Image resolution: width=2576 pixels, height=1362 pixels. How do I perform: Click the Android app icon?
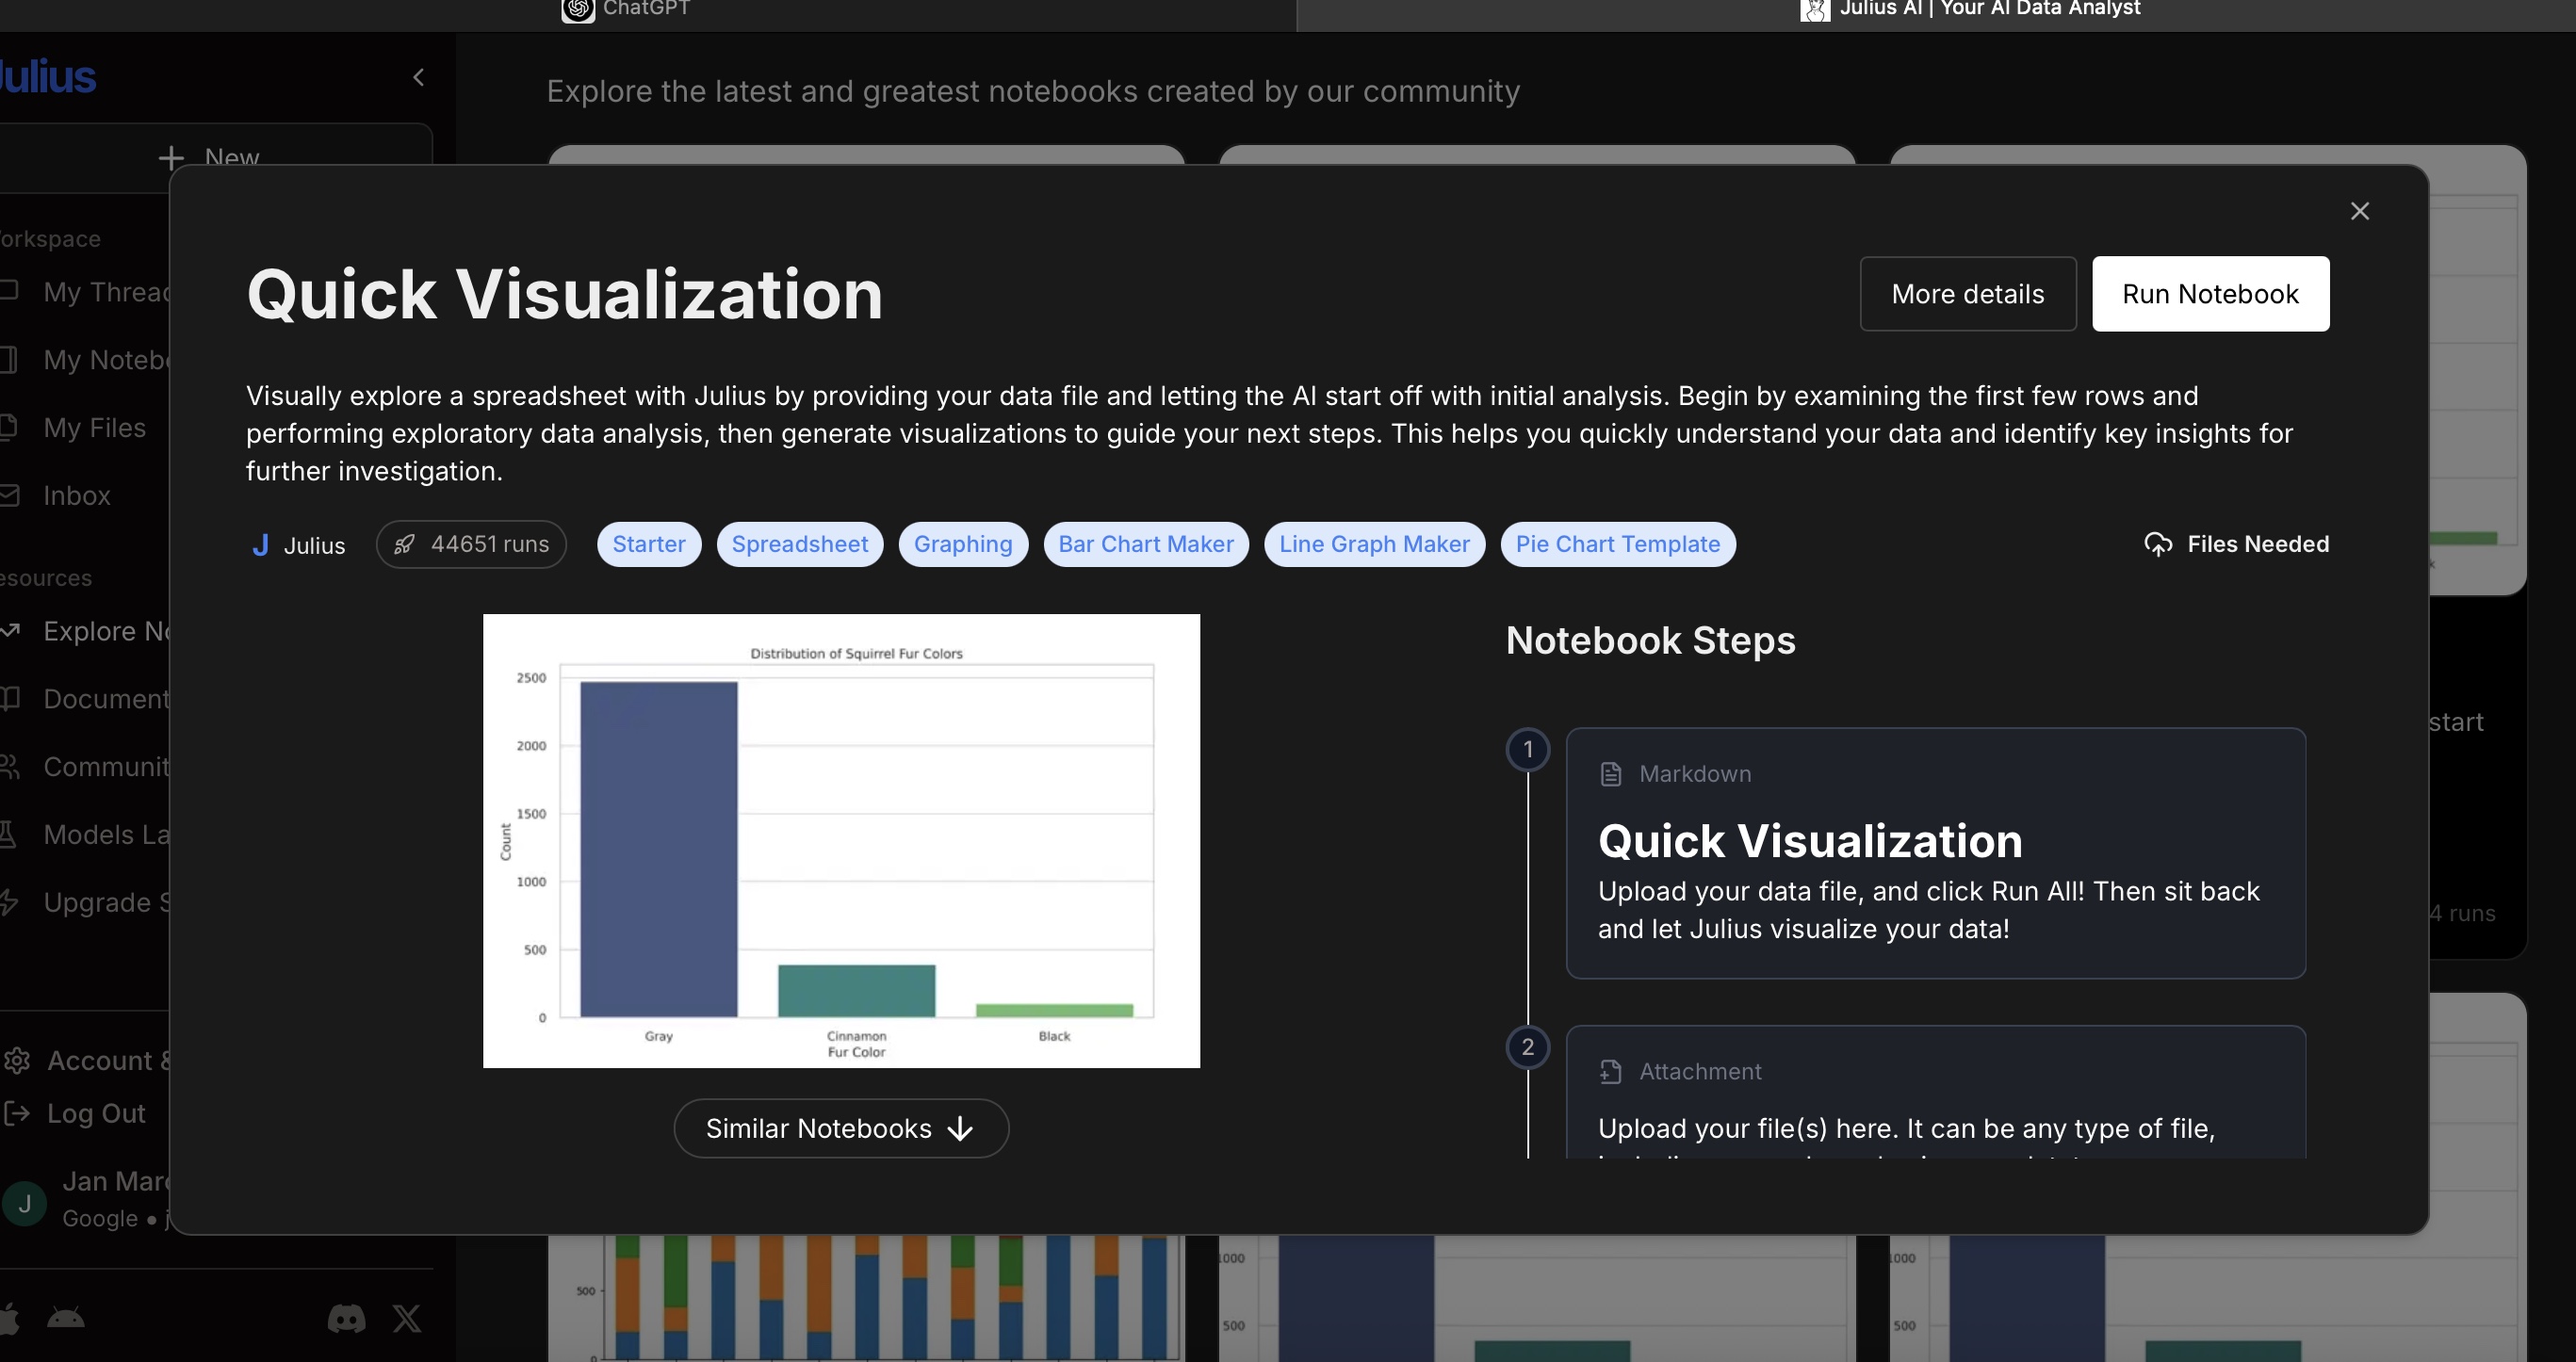(x=66, y=1318)
